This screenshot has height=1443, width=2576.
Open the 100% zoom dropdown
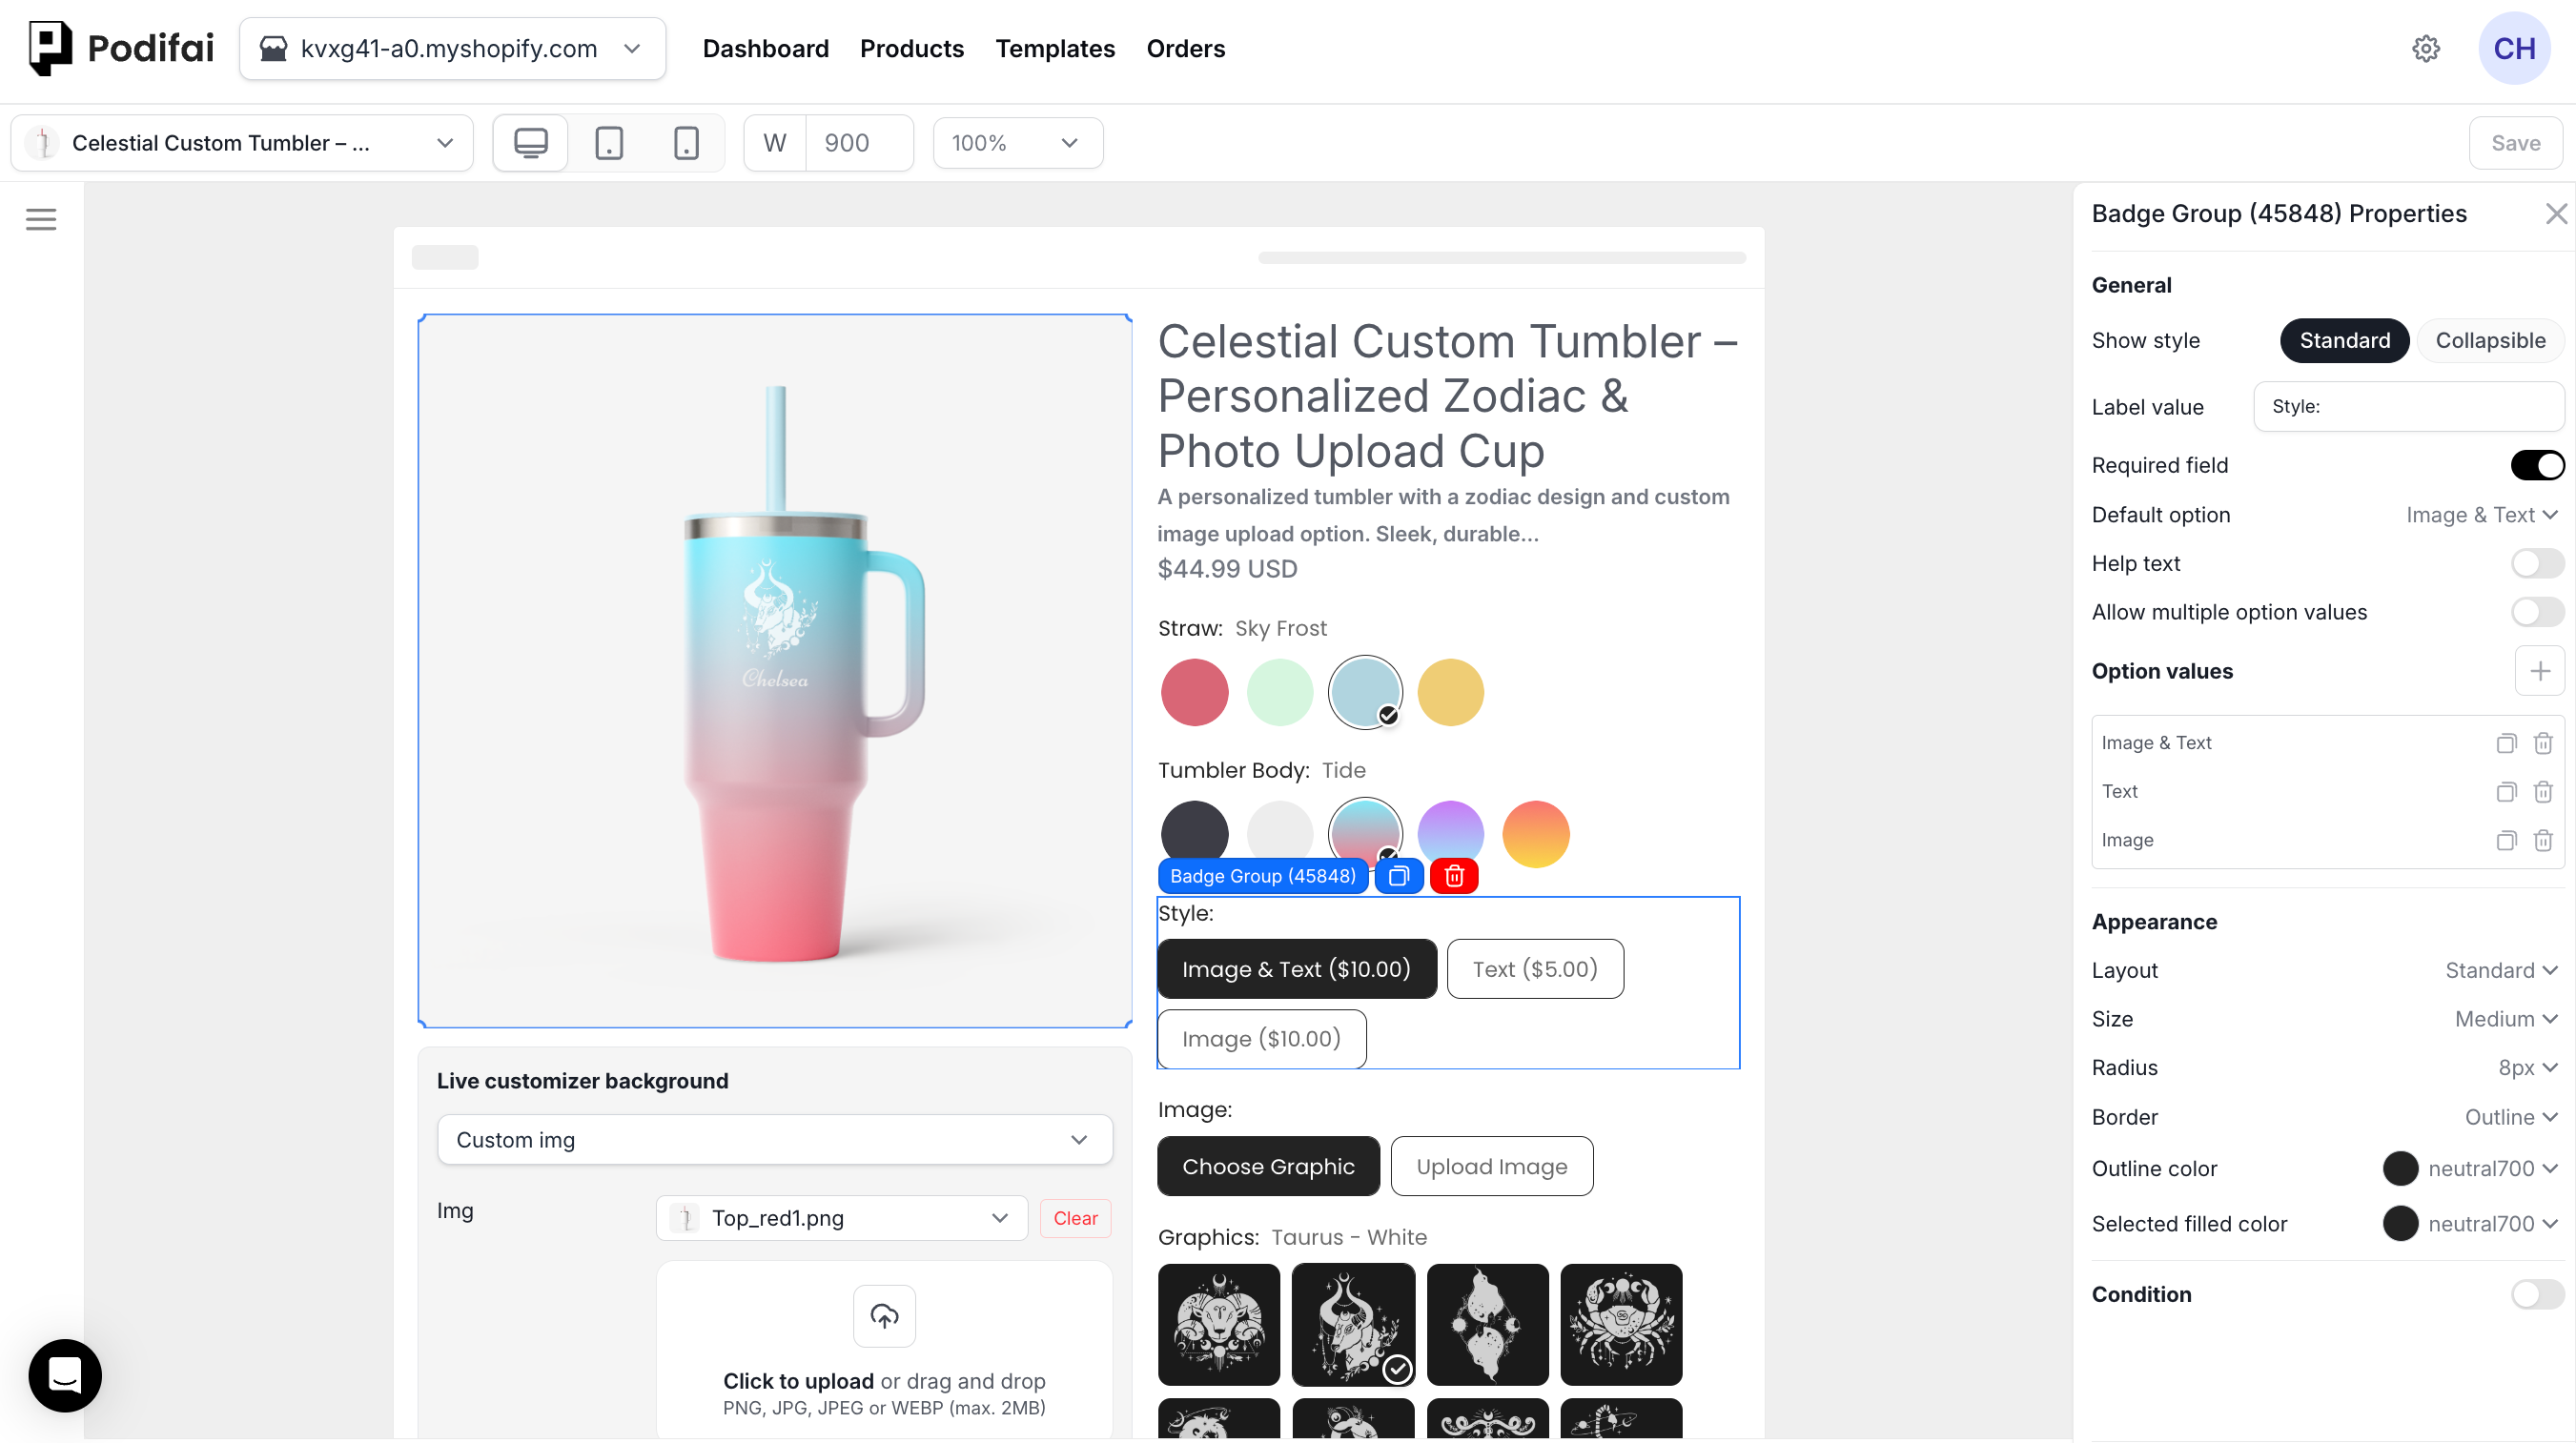pyautogui.click(x=1017, y=143)
